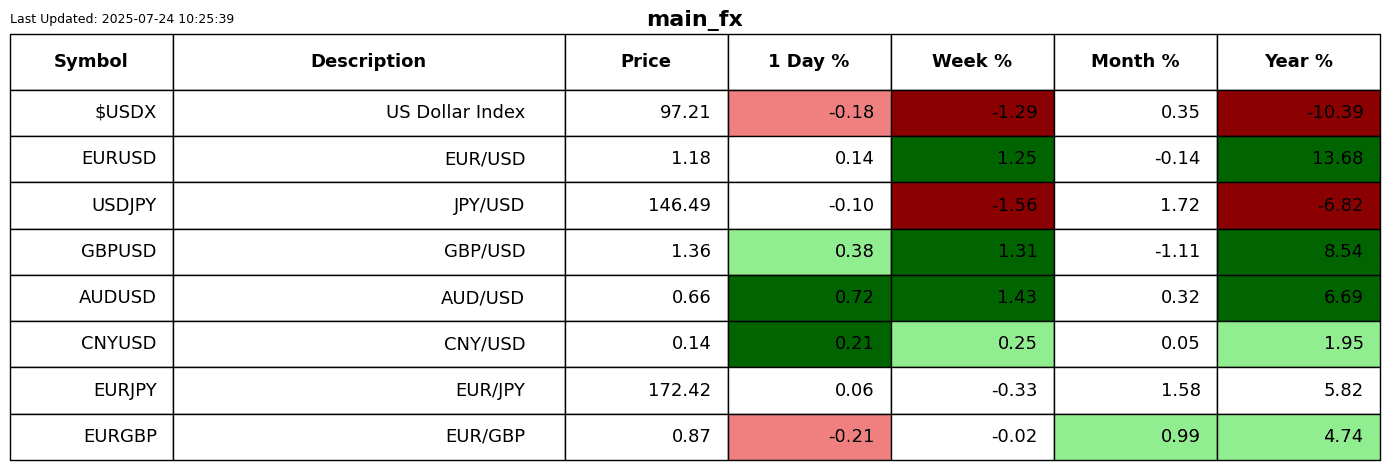Click the dark red -10.39 year cell
Viewport: 1390px width, 470px height.
[1298, 113]
